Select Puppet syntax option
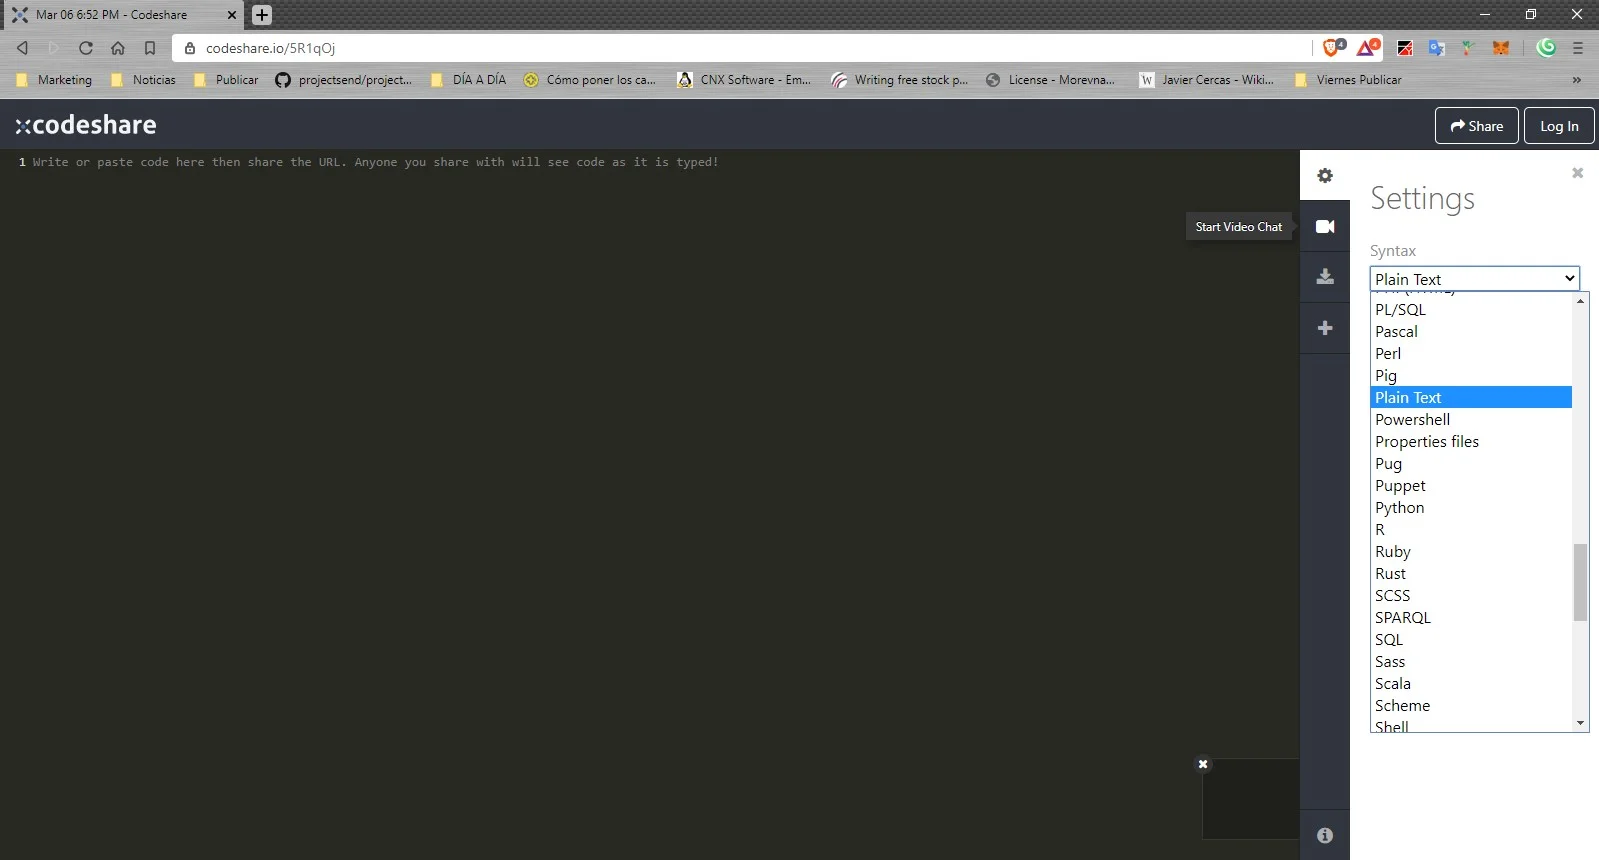This screenshot has height=860, width=1599. [1471, 486]
